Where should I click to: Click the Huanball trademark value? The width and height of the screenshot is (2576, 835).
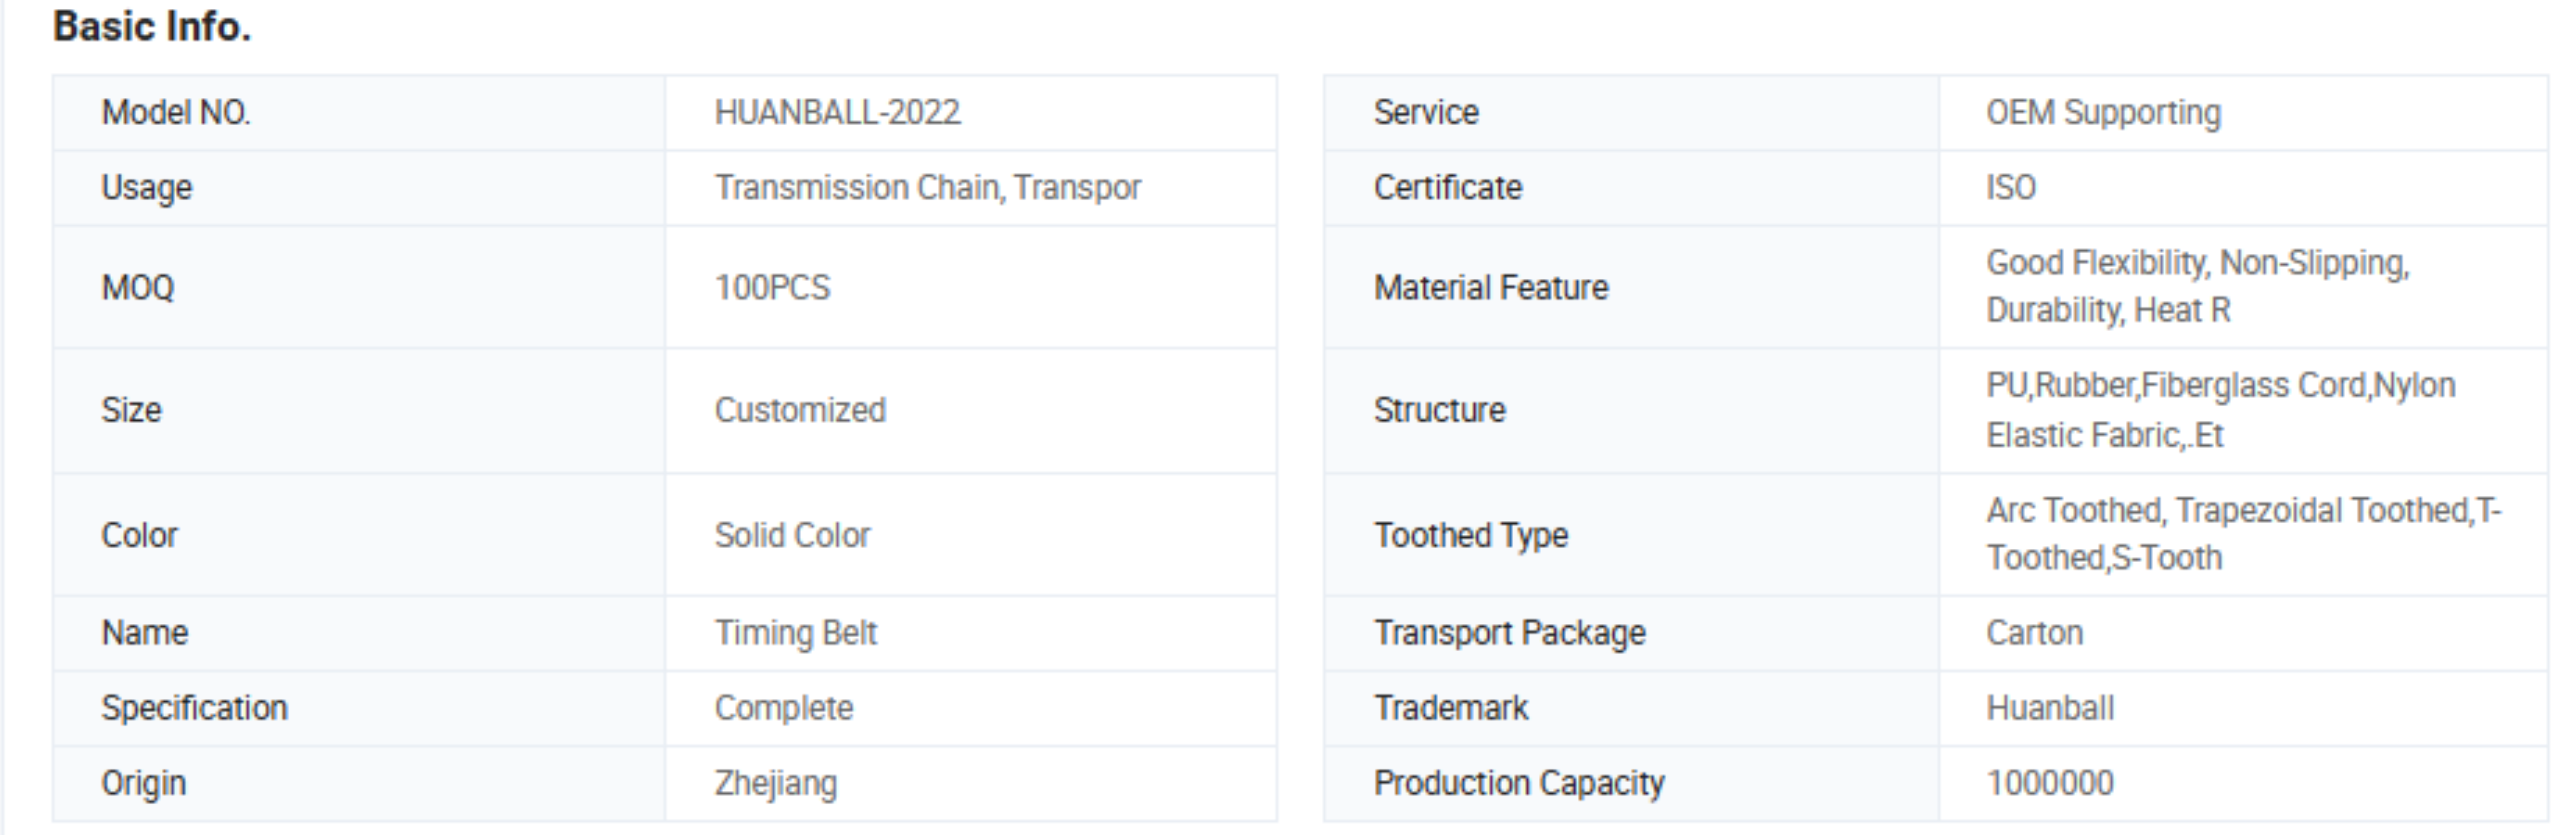2050,708
